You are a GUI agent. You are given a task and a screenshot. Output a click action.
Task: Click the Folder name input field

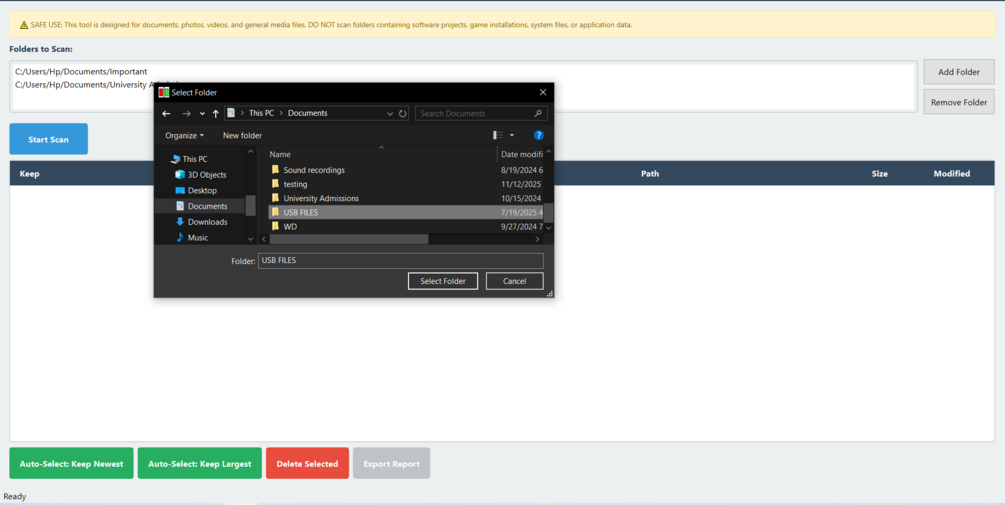click(x=401, y=261)
